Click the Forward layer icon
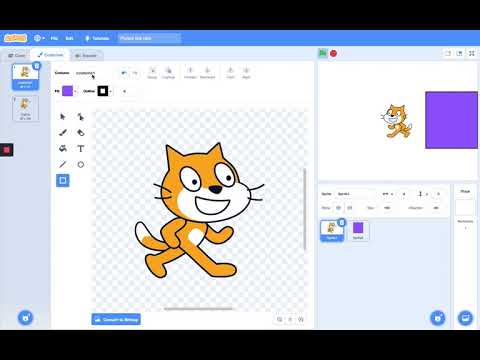Viewport: 480px width, 360px height. tap(190, 73)
